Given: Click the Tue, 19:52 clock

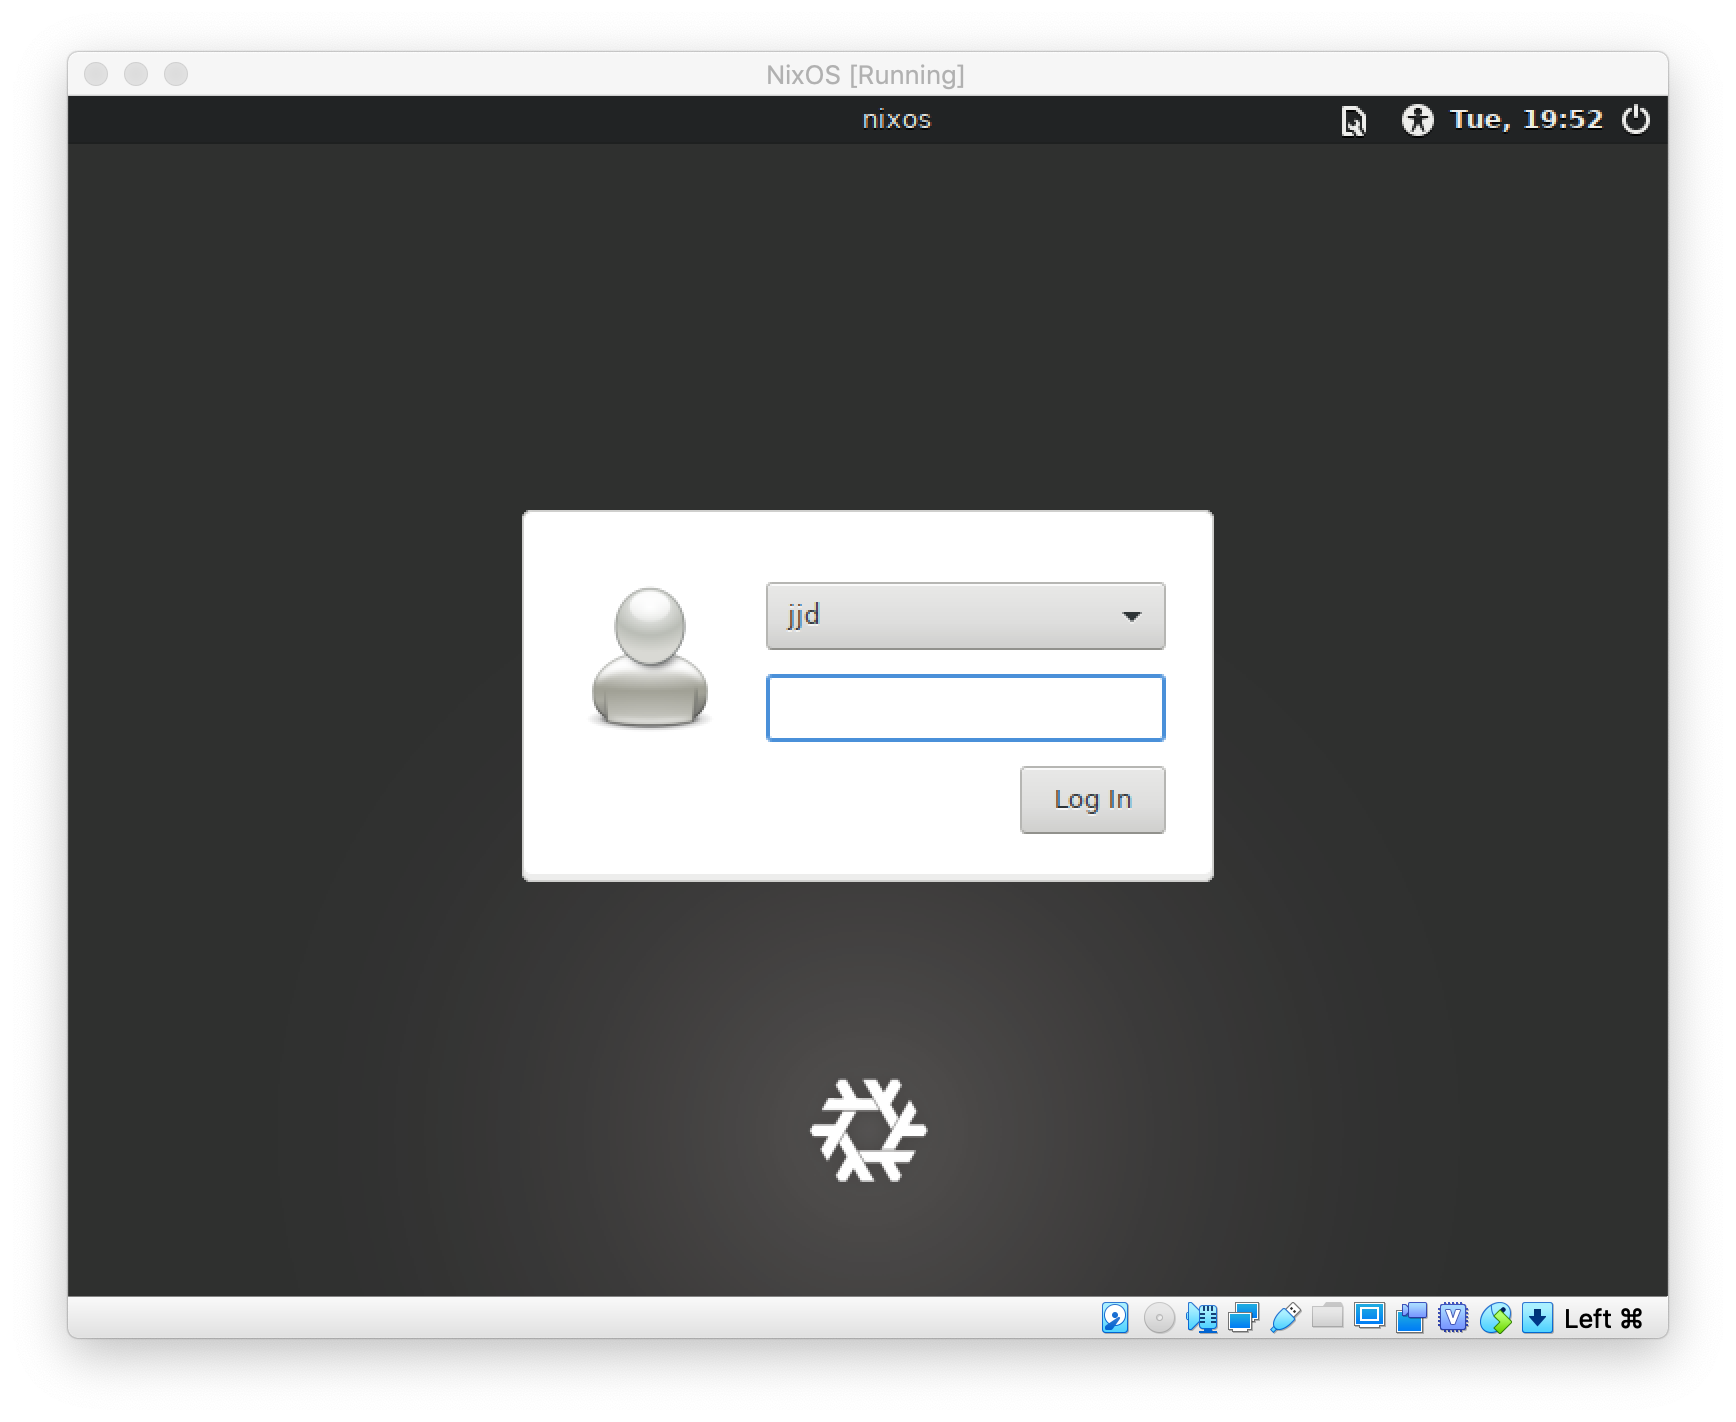Looking at the screenshot, I should [x=1526, y=120].
